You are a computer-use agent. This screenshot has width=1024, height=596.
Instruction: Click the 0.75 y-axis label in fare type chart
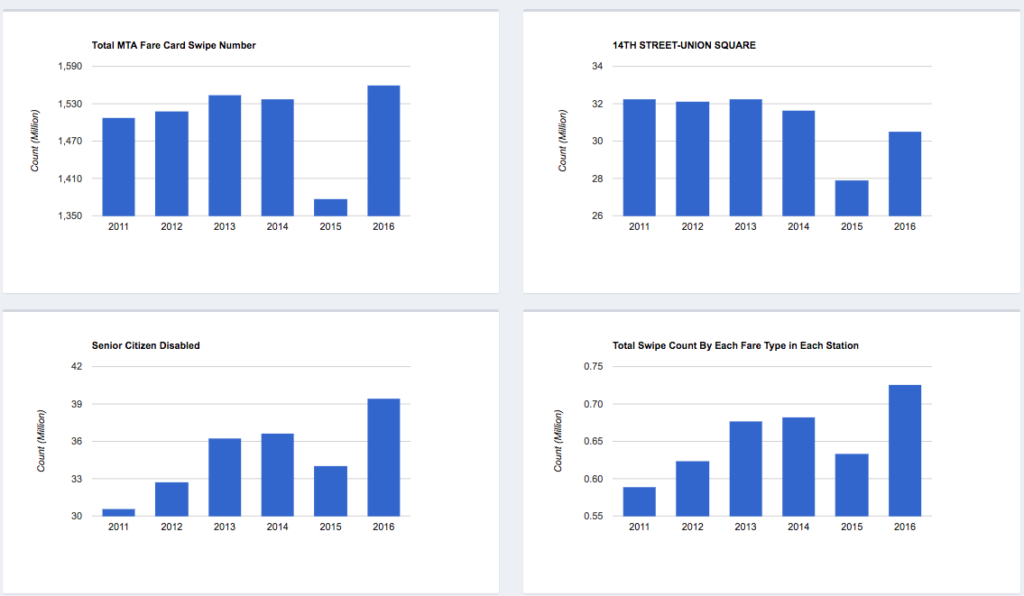click(596, 366)
